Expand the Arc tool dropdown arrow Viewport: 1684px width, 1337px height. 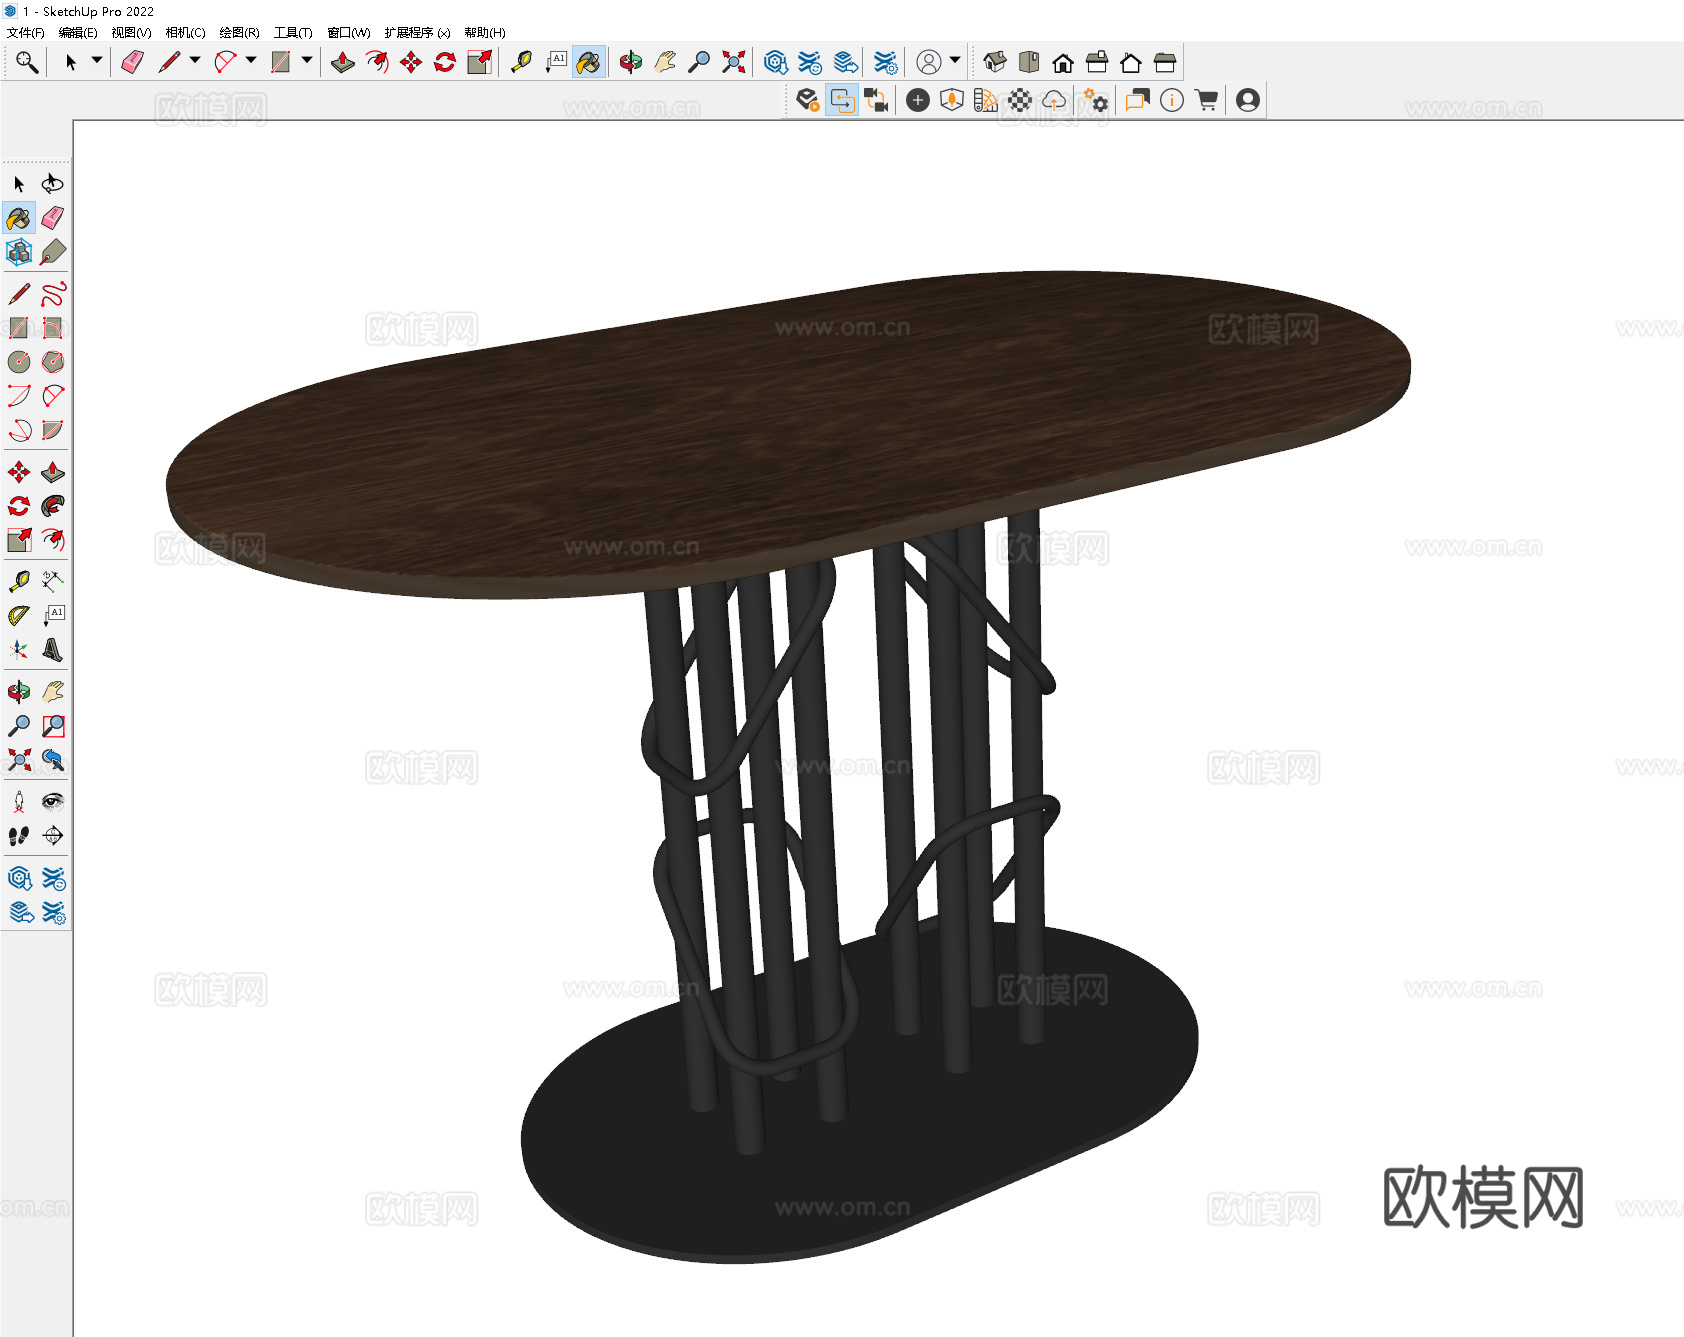click(x=251, y=61)
